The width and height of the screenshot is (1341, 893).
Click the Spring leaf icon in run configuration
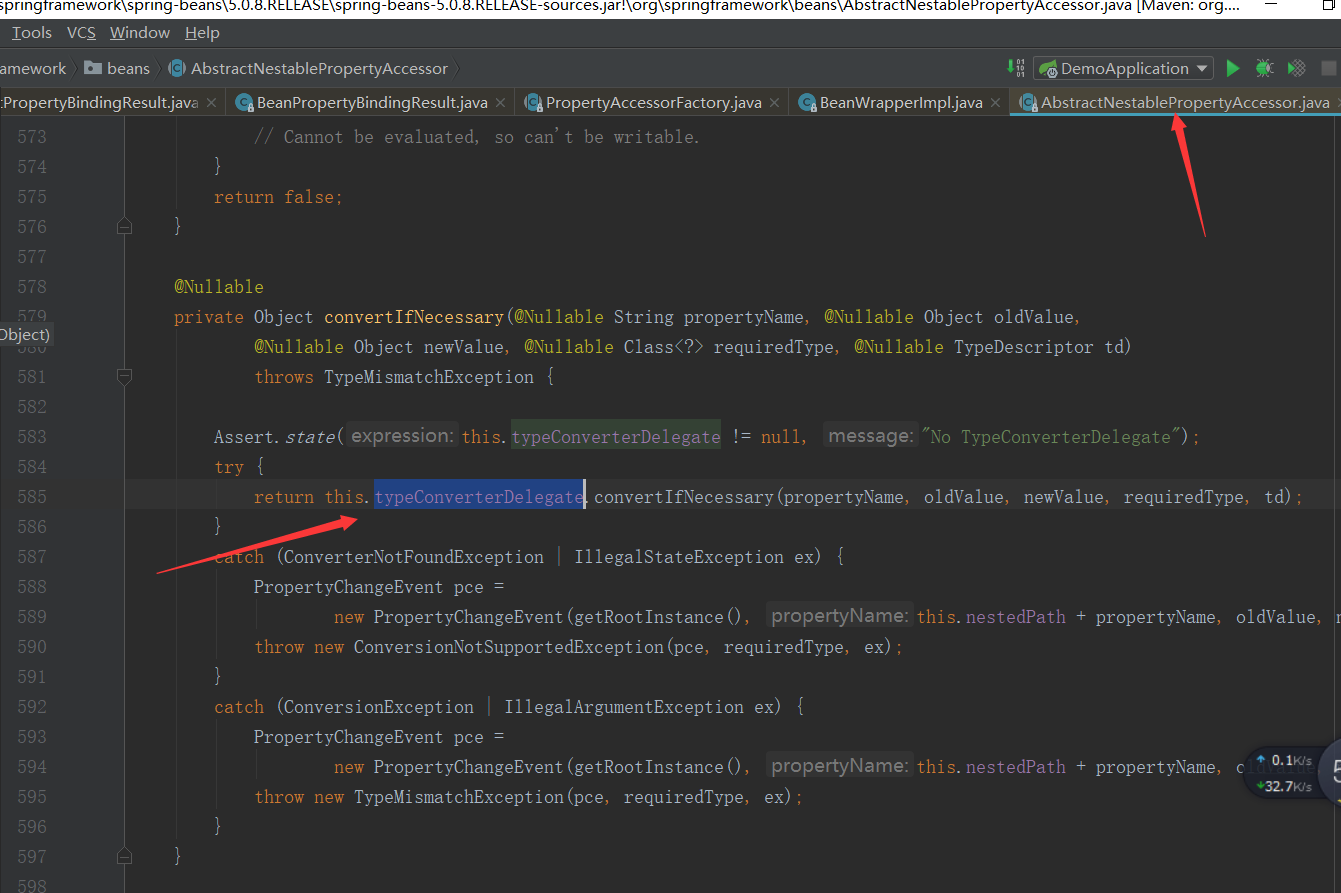coord(1048,69)
